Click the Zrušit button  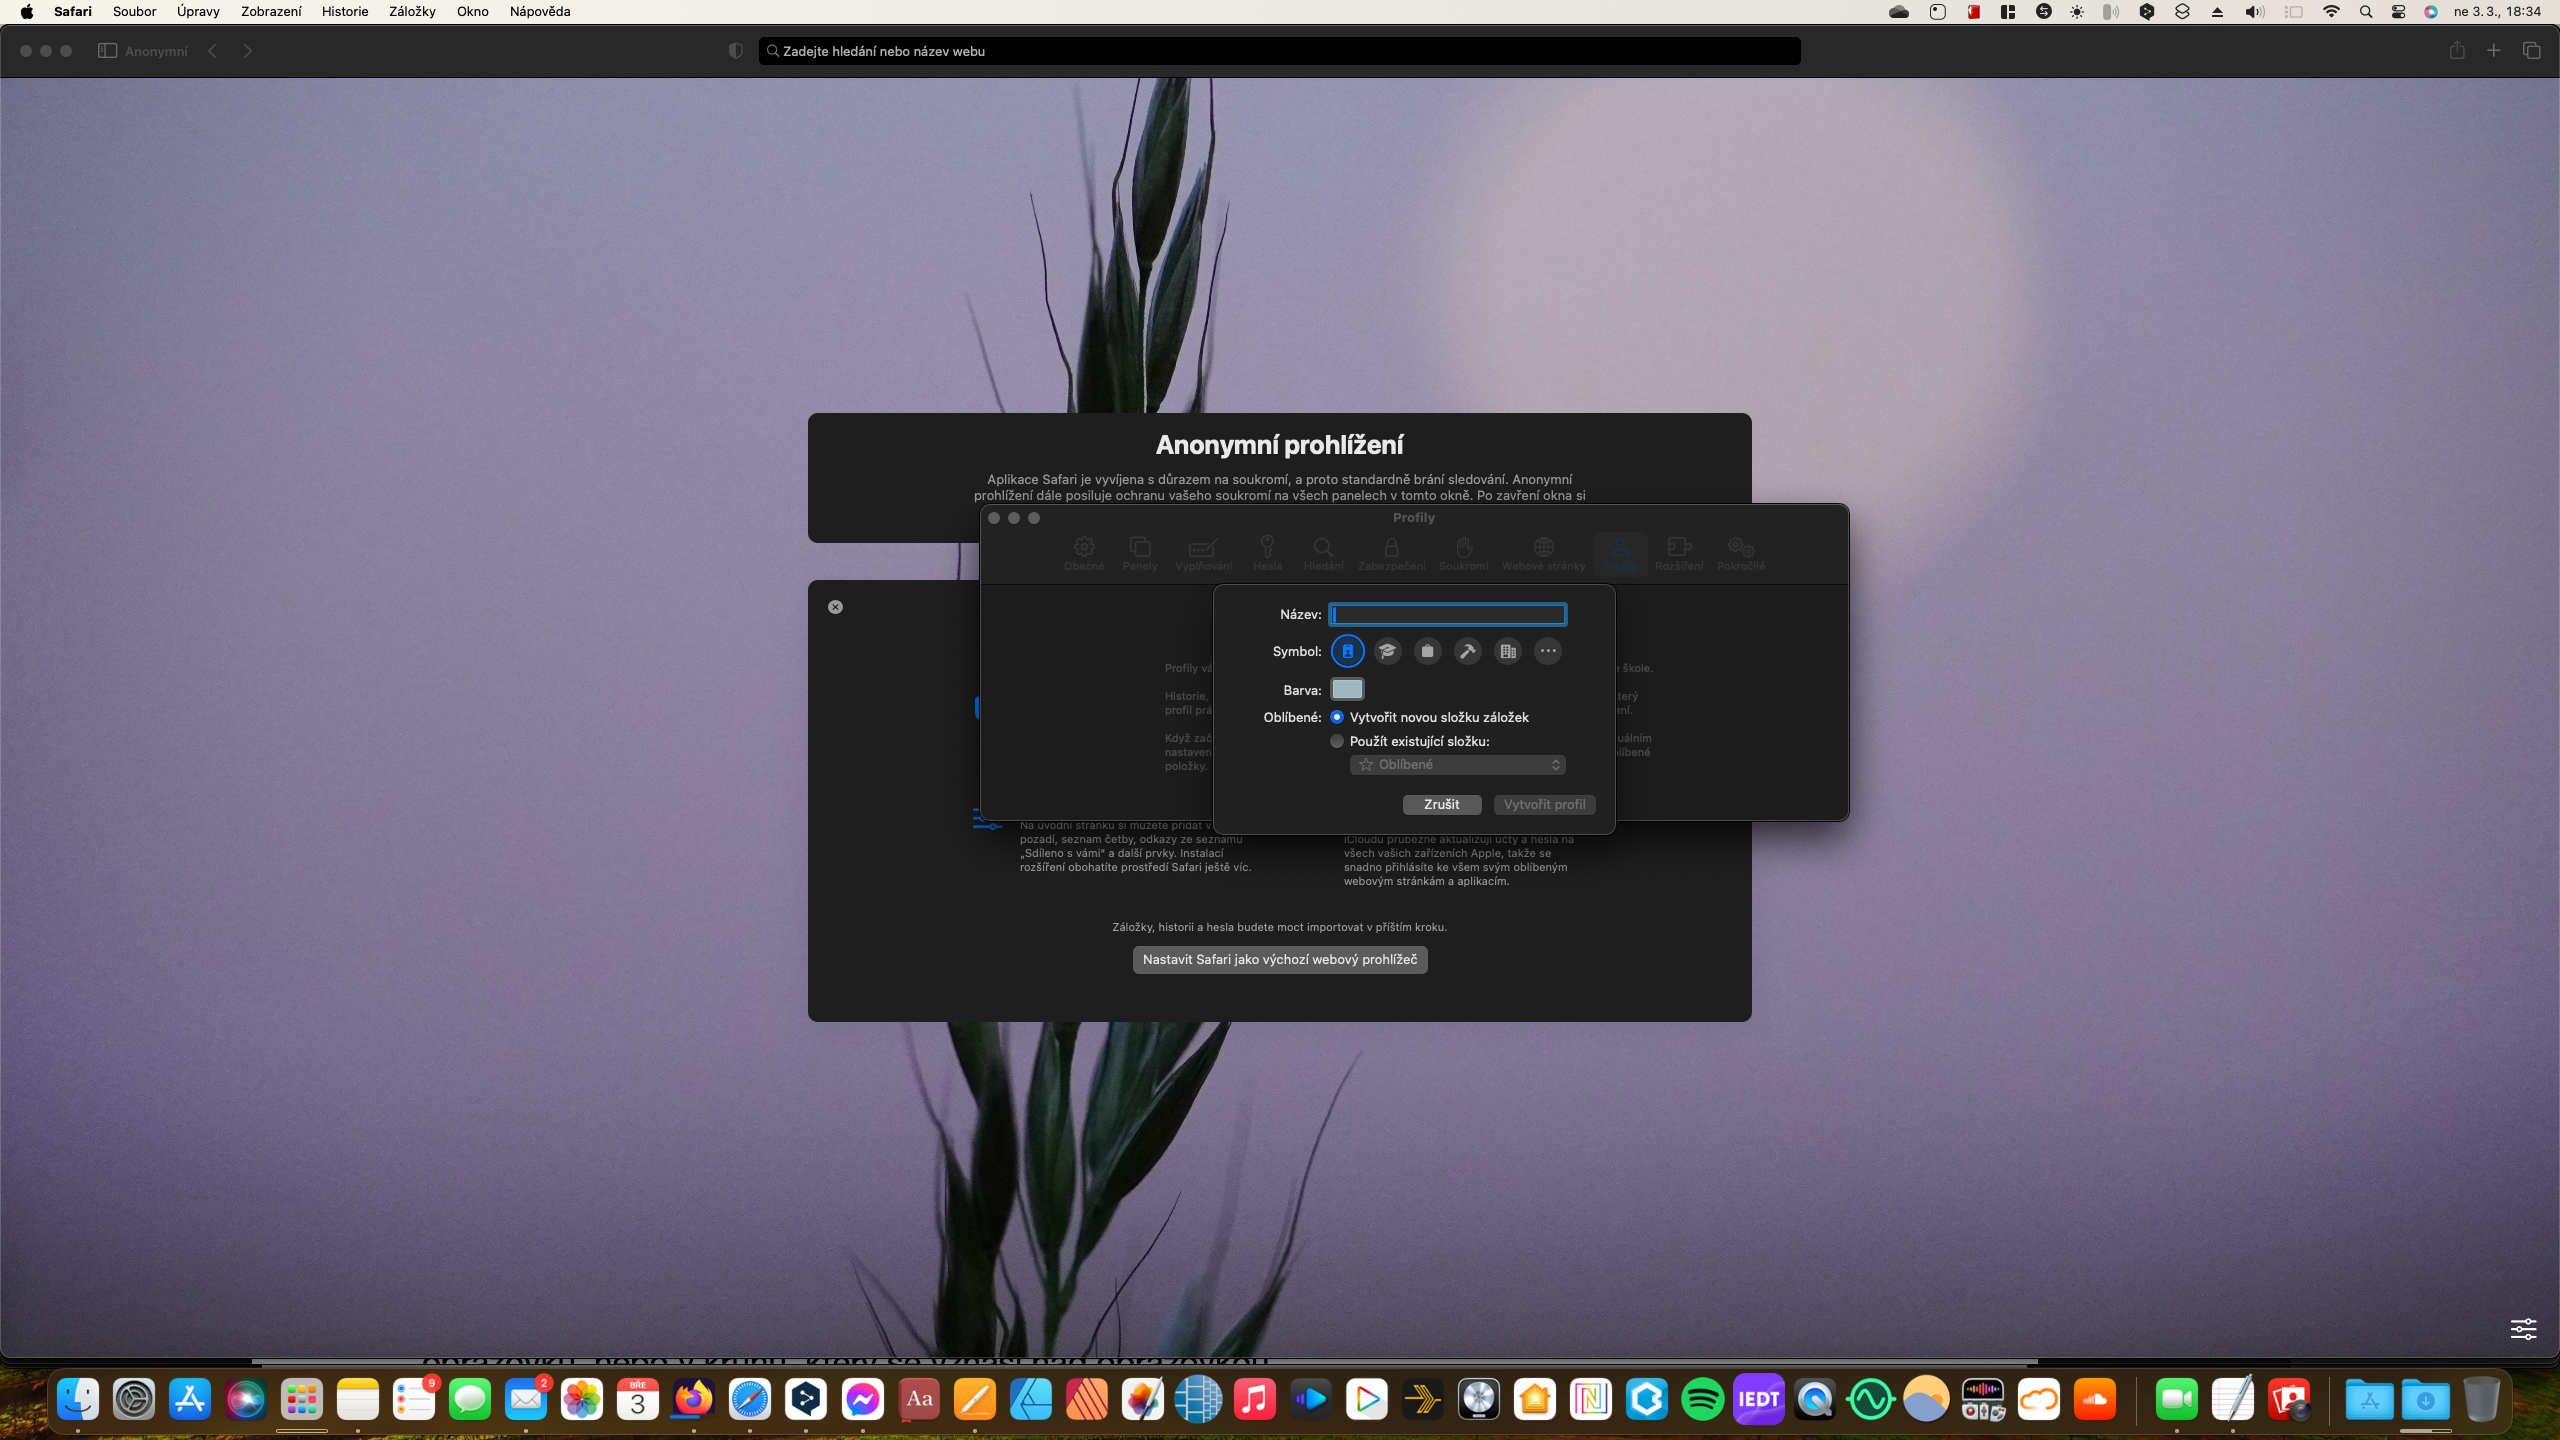(1441, 804)
